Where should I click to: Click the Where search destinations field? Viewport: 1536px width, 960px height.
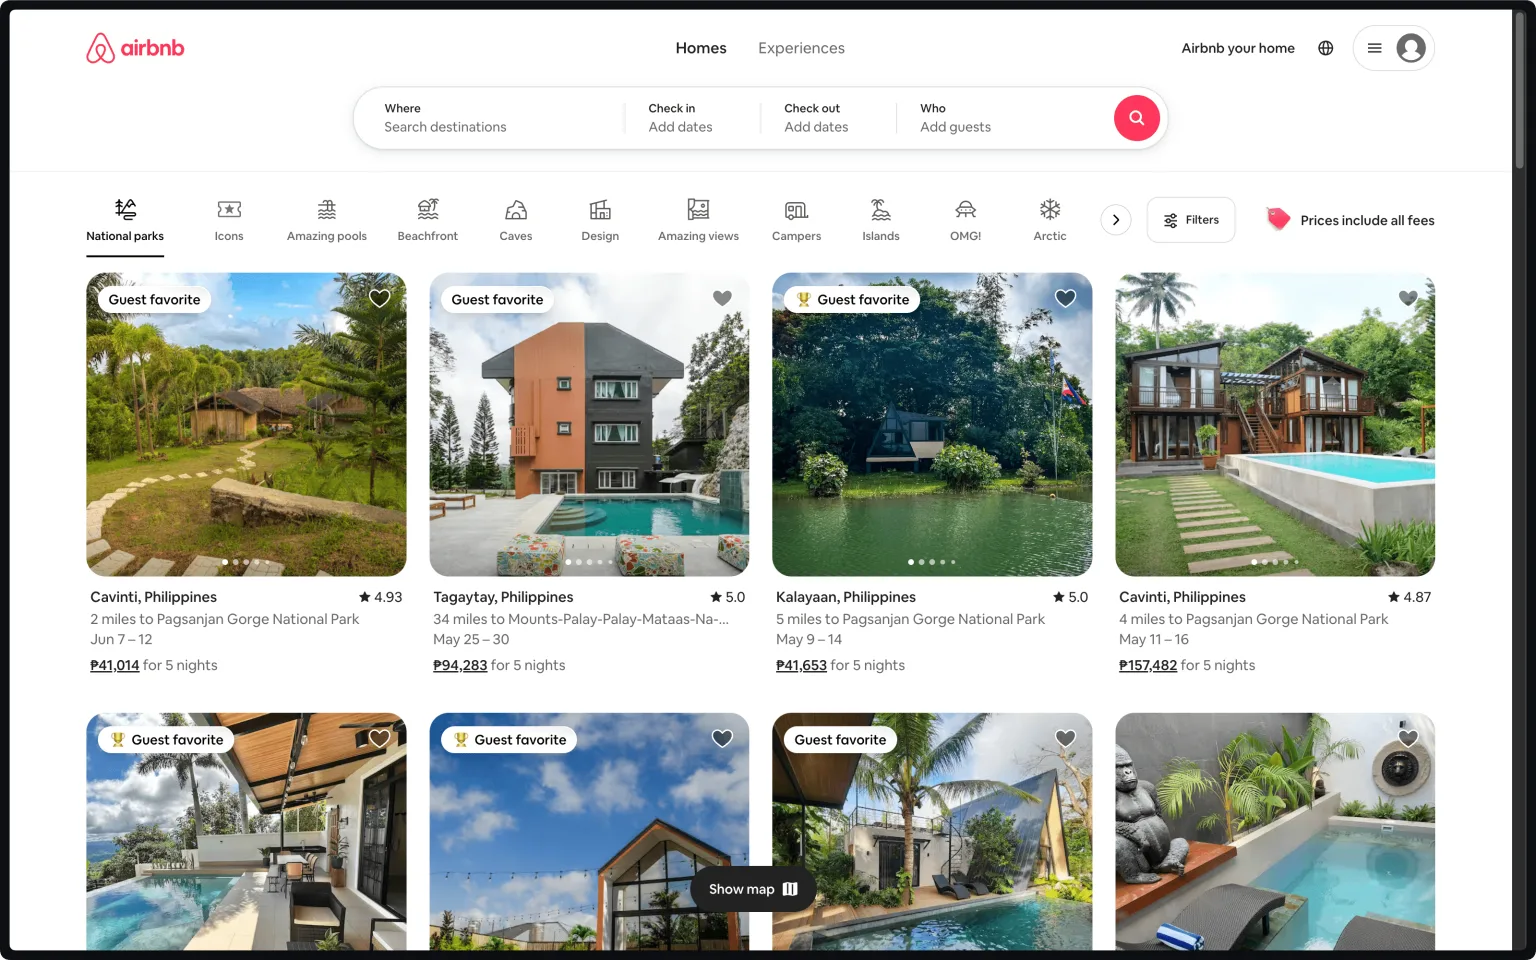click(490, 118)
